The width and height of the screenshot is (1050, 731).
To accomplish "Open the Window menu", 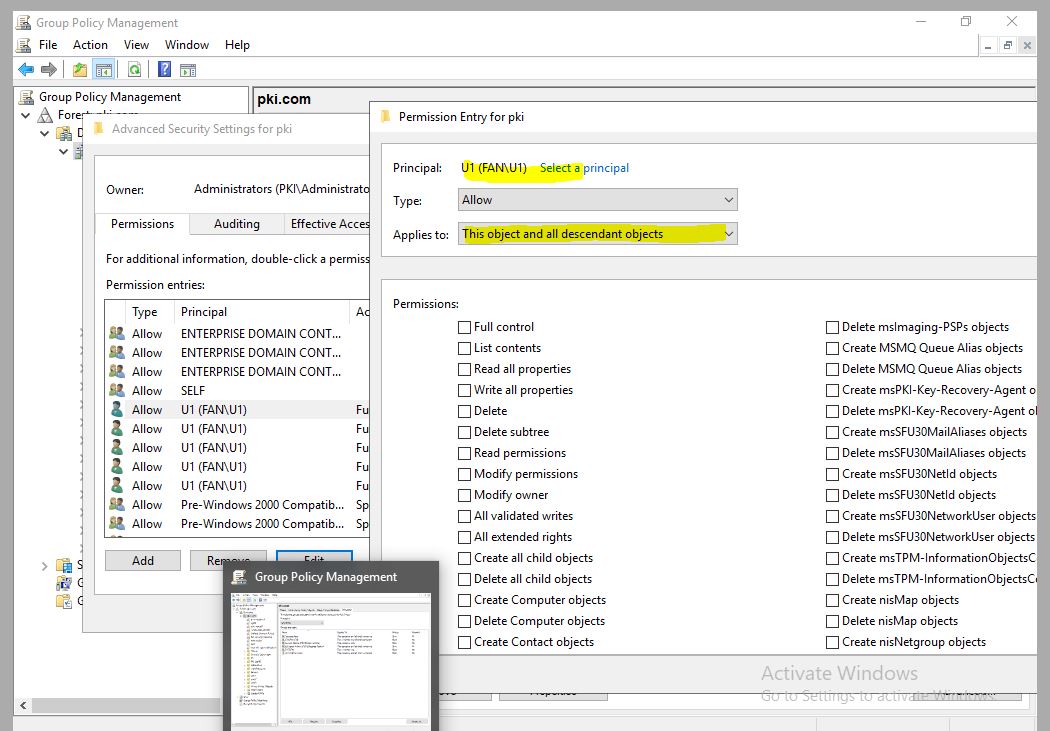I will pyautogui.click(x=187, y=45).
